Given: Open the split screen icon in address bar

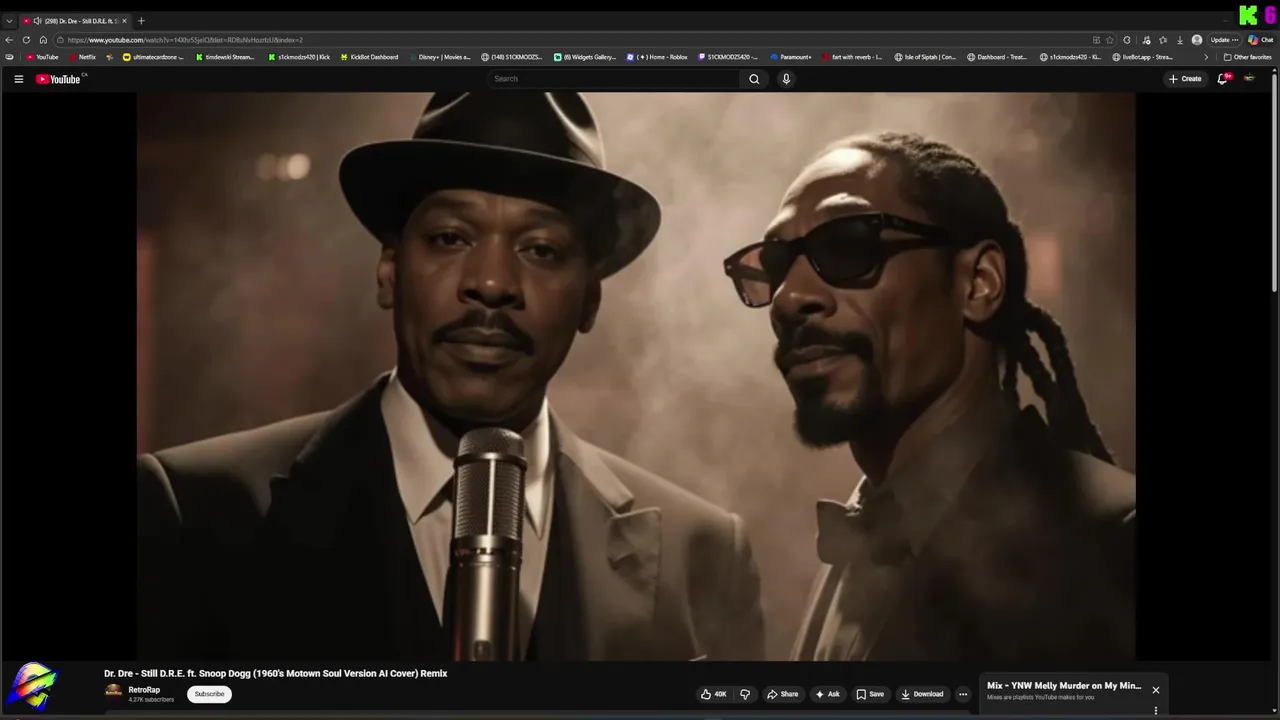Looking at the screenshot, I should click(1096, 40).
